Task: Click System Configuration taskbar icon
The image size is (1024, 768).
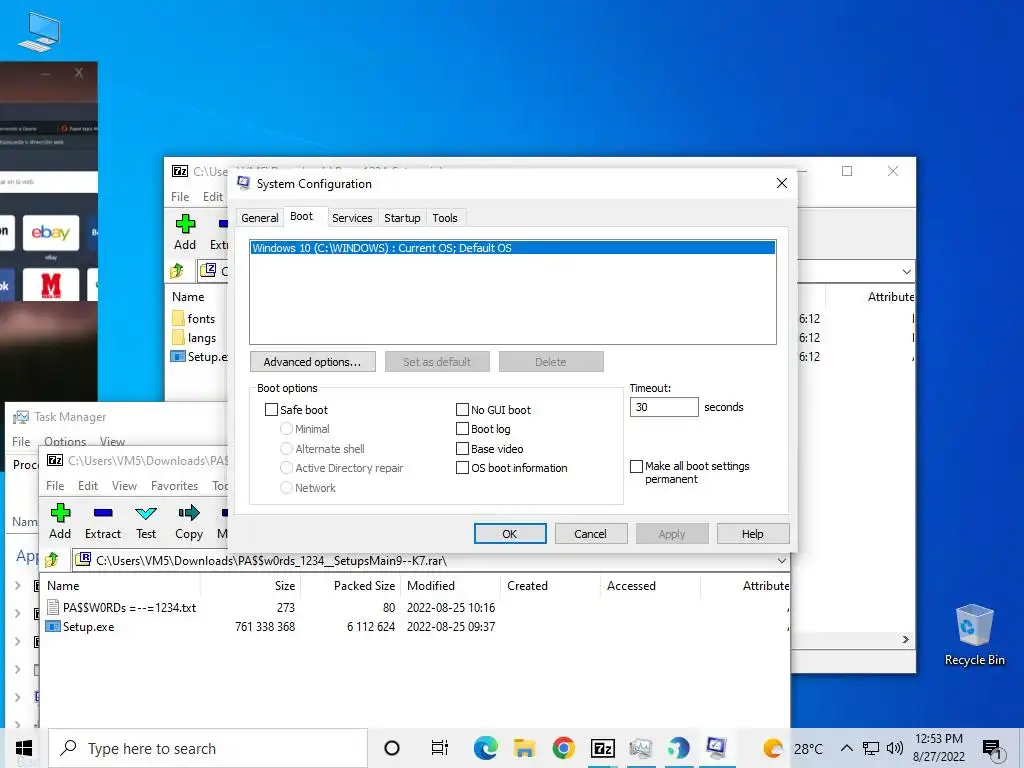Action: tap(716, 748)
